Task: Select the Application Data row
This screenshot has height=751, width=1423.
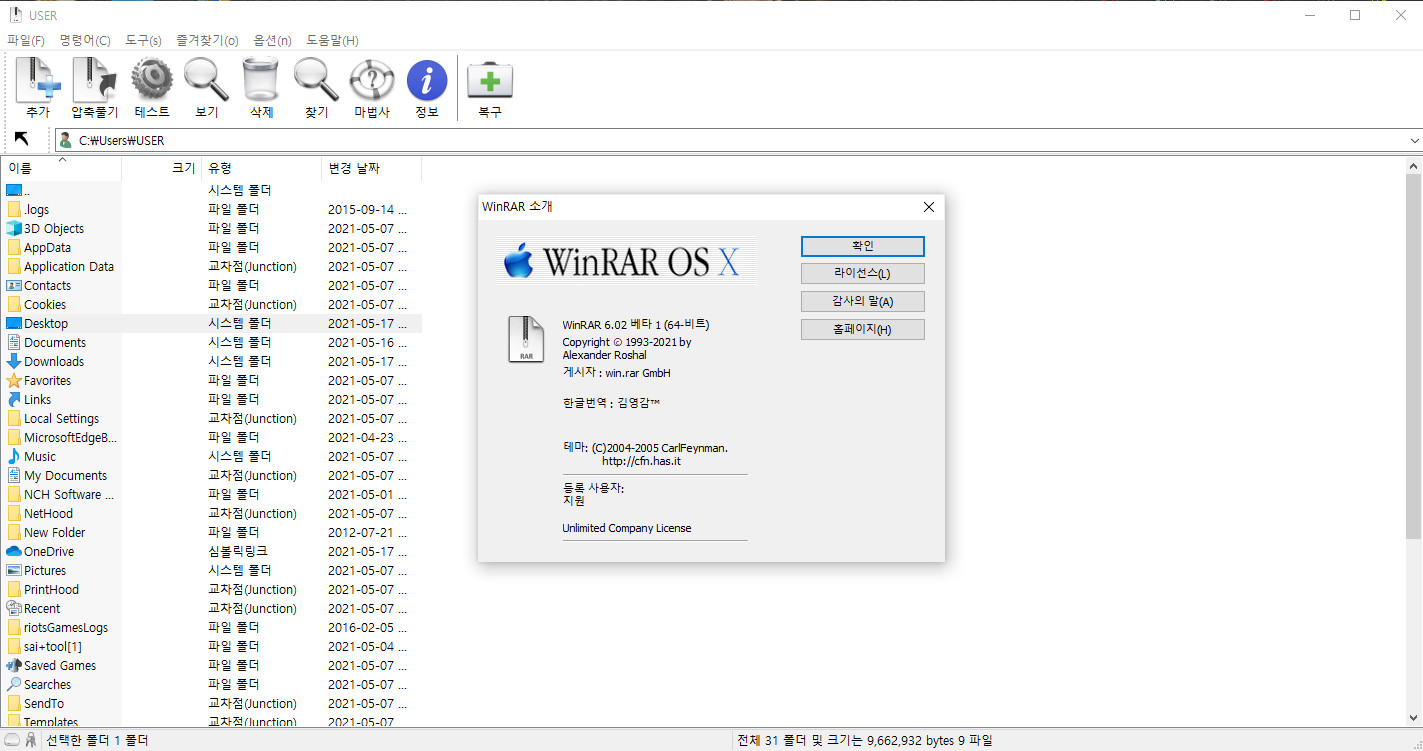Action: (x=211, y=266)
